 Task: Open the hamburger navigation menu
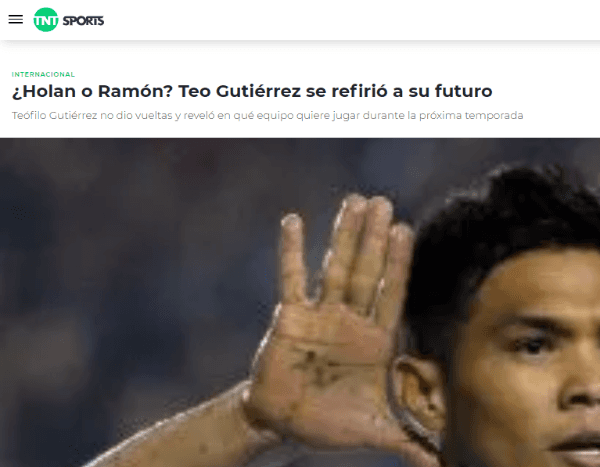pos(16,19)
